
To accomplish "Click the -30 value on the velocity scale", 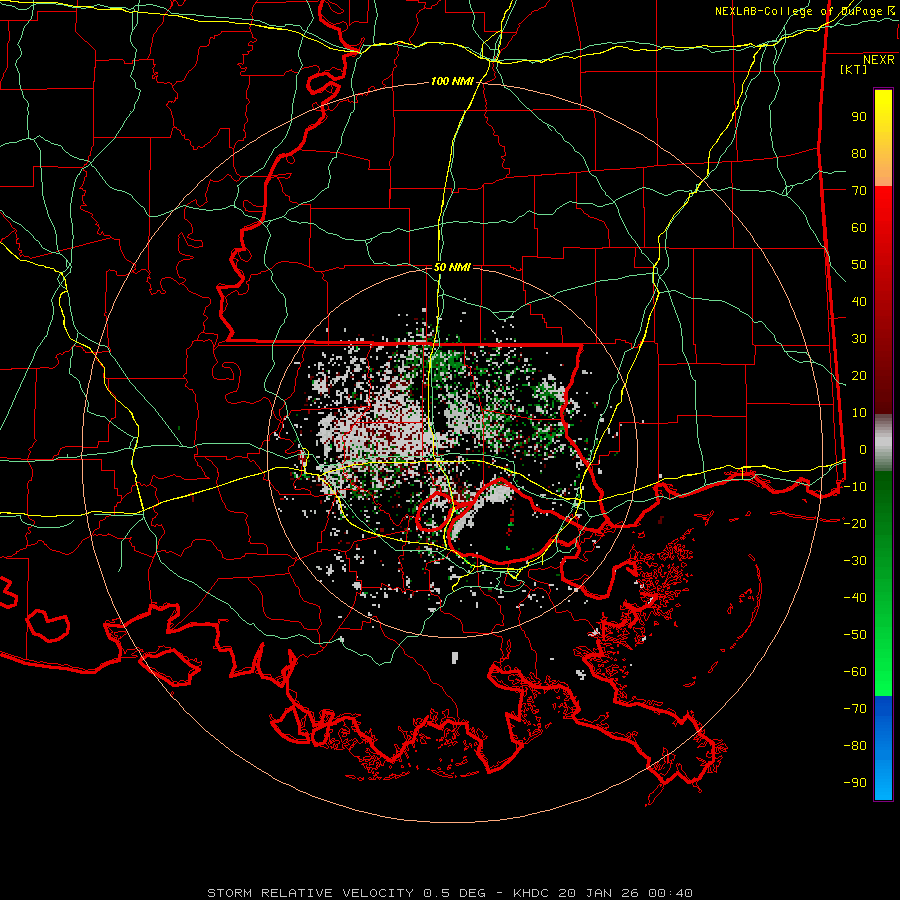I will (x=855, y=561).
